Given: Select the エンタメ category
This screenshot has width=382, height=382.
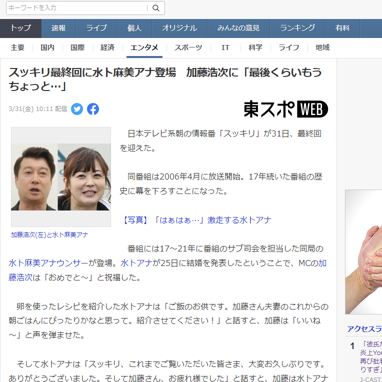Looking at the screenshot, I should (144, 48).
